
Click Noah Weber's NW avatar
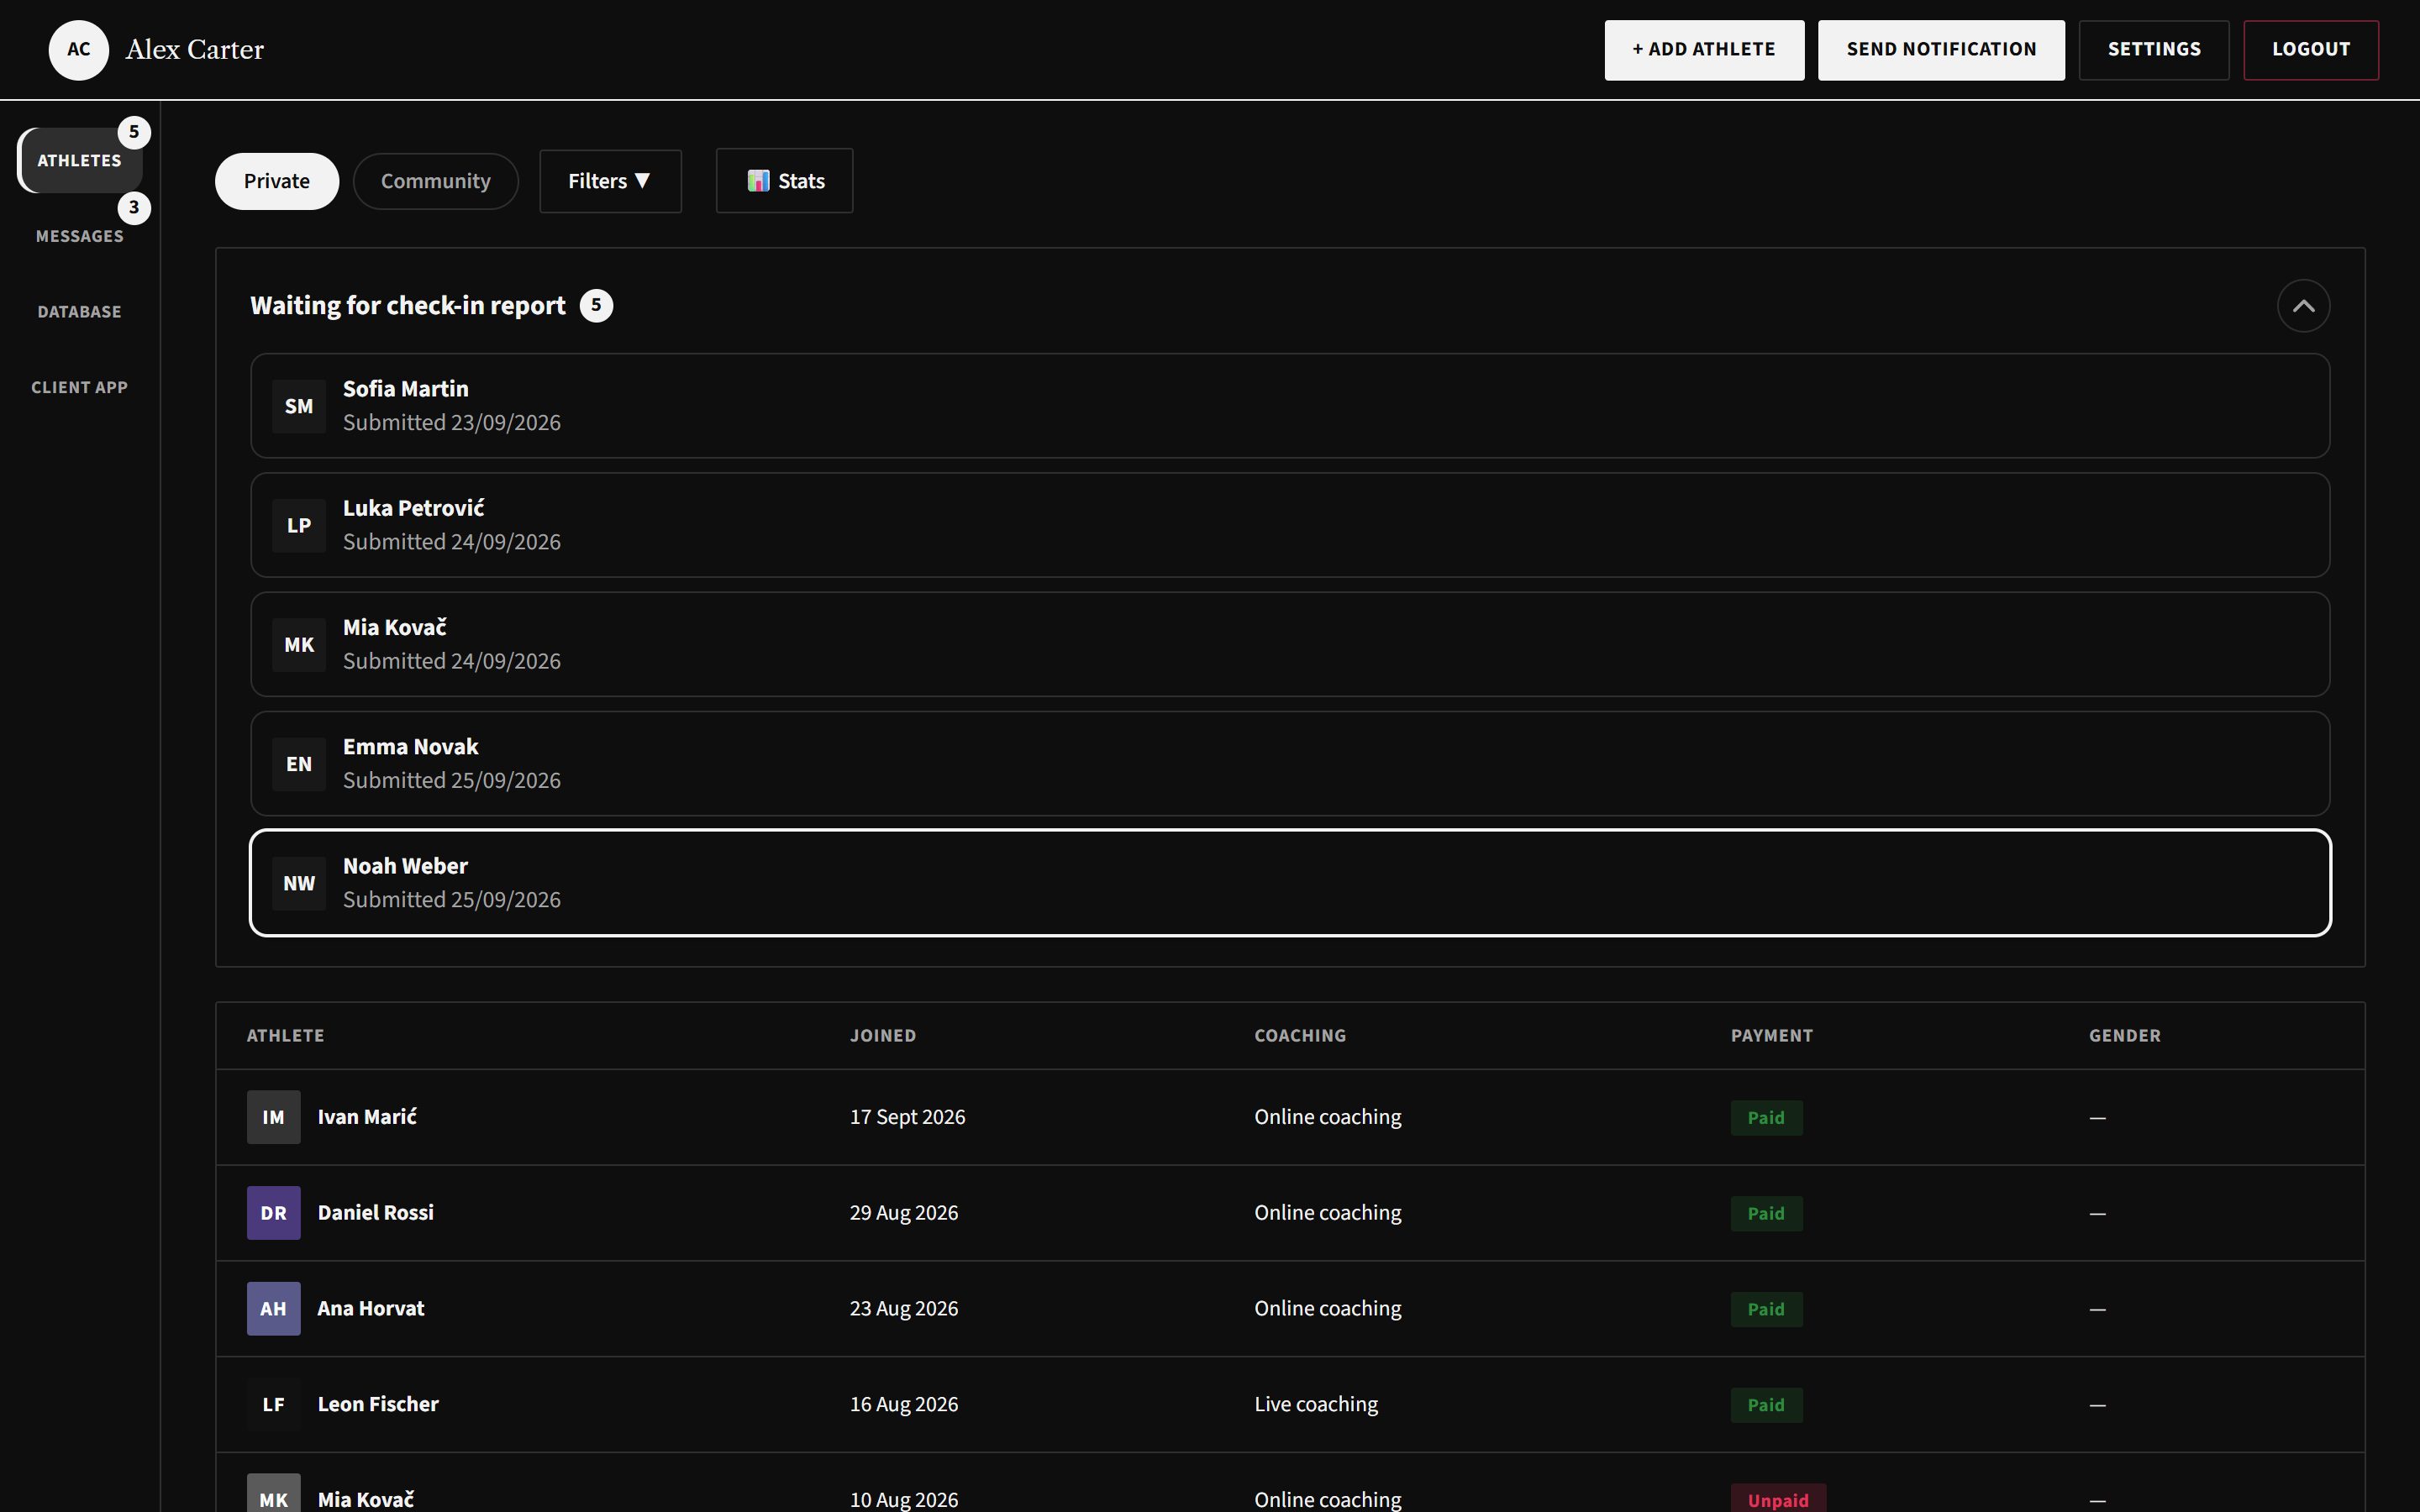(299, 883)
